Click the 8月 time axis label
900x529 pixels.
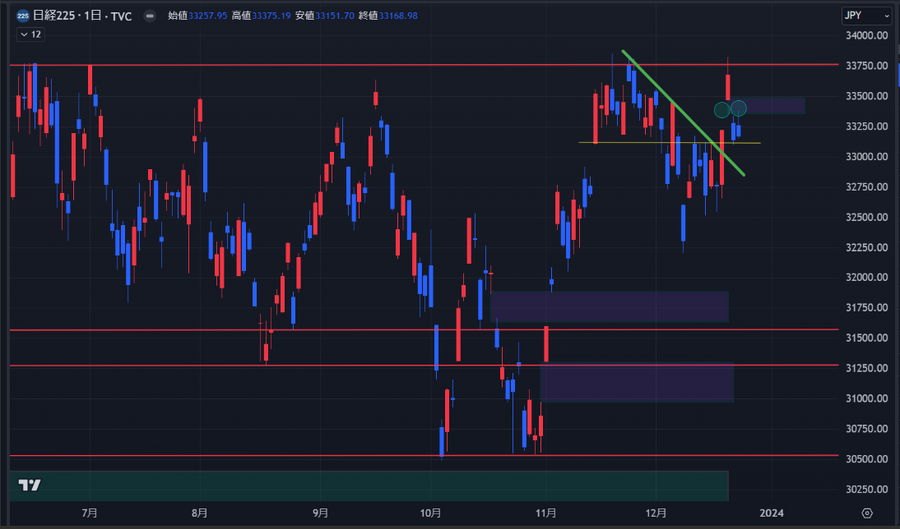(200, 513)
